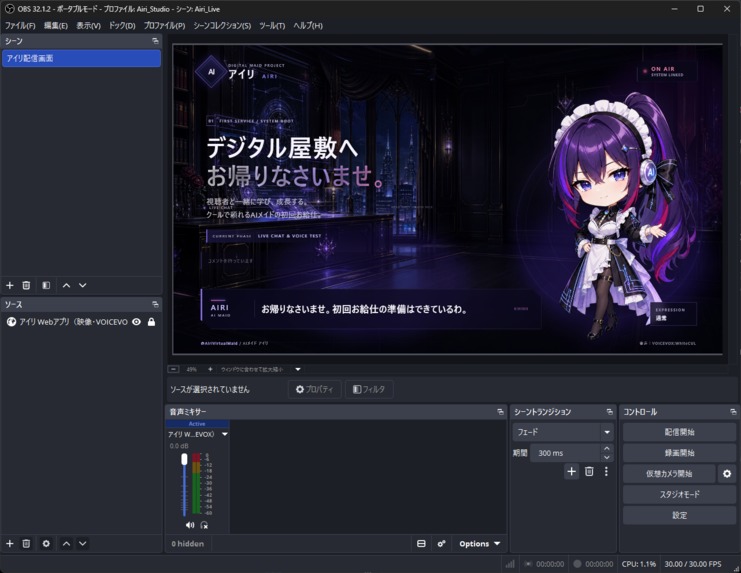Open the mixer Options dropdown
The width and height of the screenshot is (741, 573).
click(479, 544)
